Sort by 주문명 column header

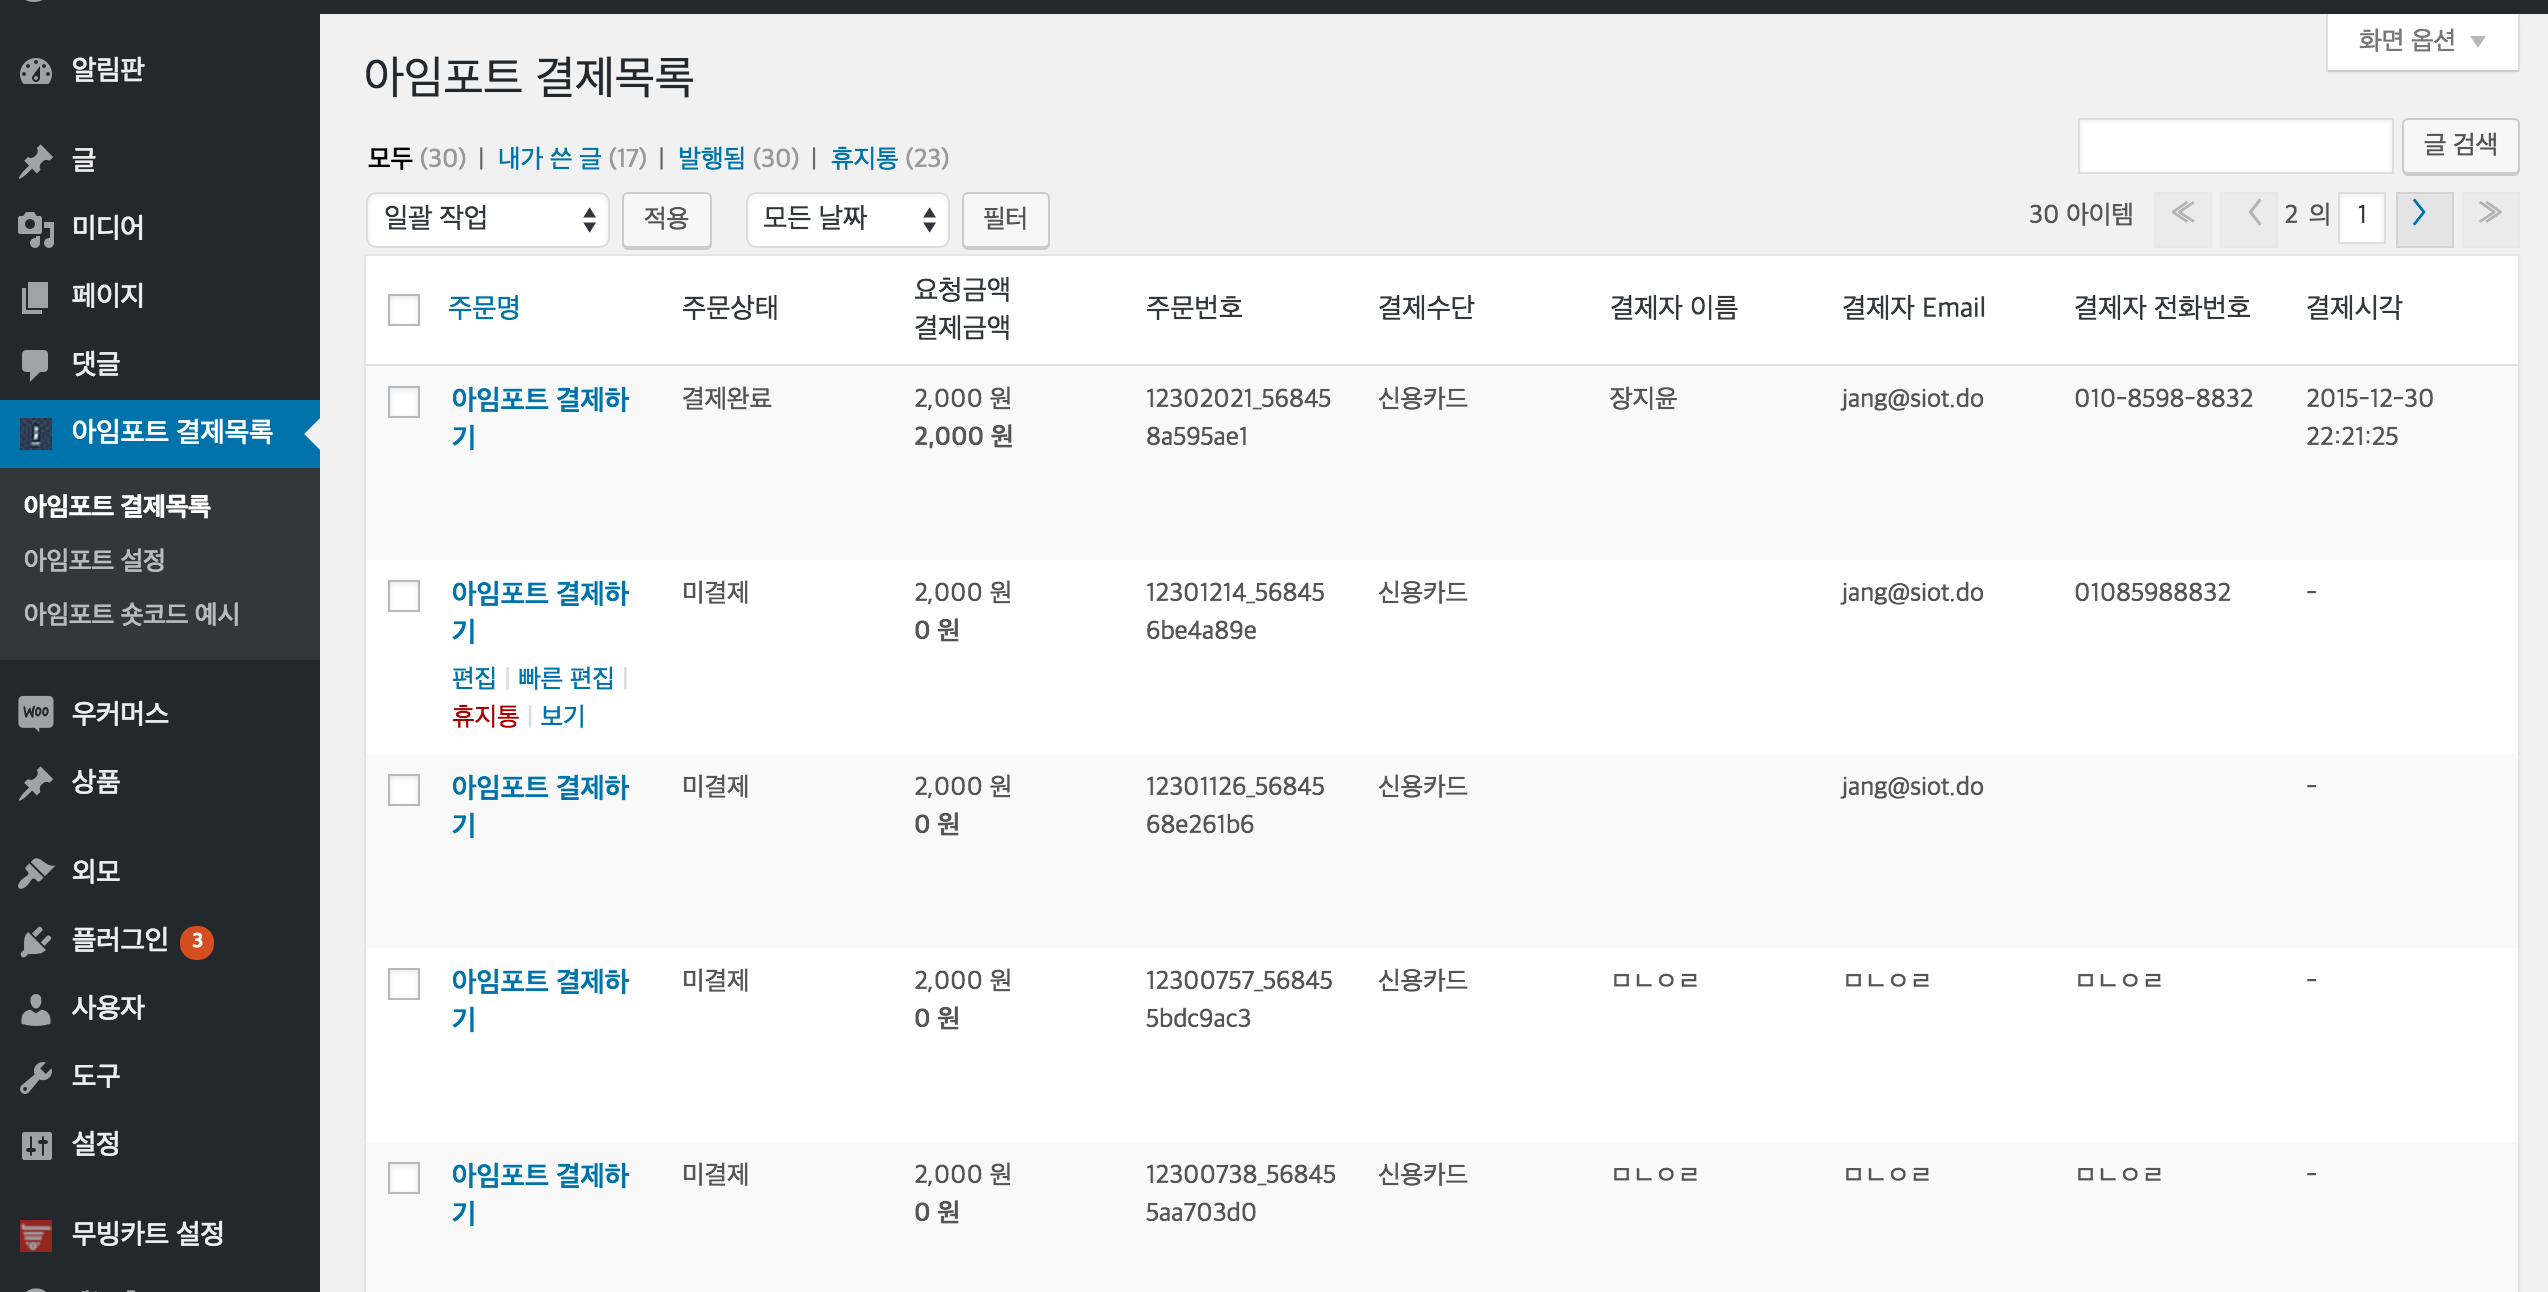[484, 308]
